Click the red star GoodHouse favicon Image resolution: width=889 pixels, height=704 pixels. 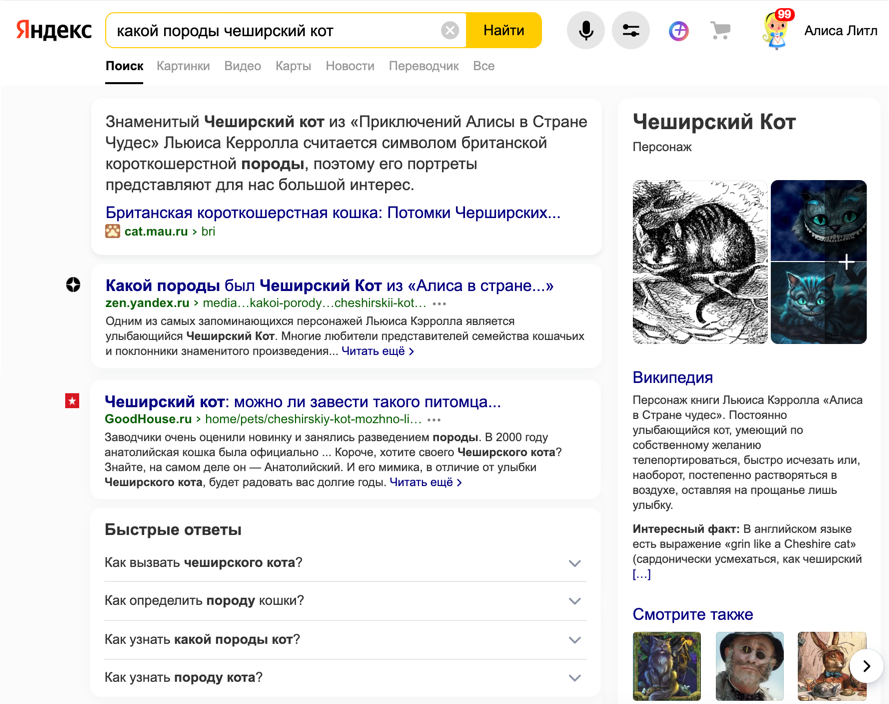pyautogui.click(x=72, y=401)
